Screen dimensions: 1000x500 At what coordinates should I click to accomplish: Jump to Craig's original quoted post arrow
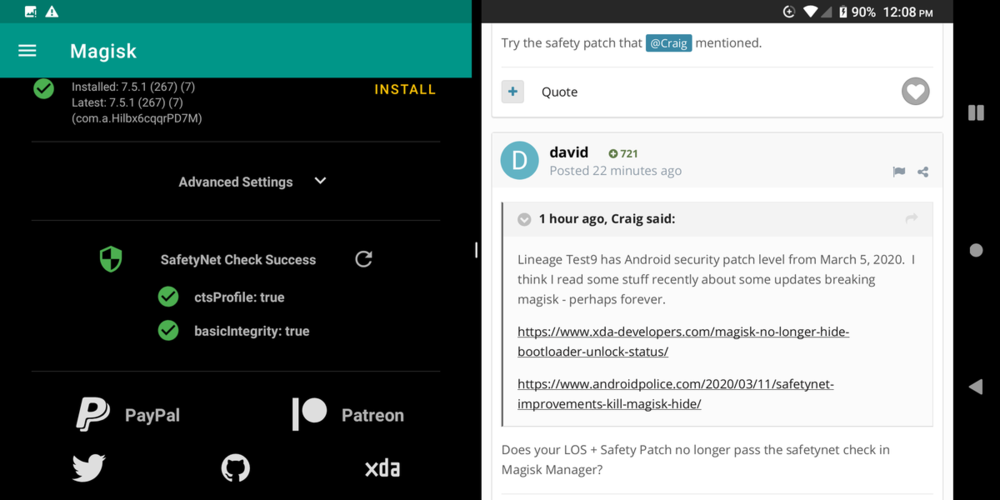click(x=911, y=219)
